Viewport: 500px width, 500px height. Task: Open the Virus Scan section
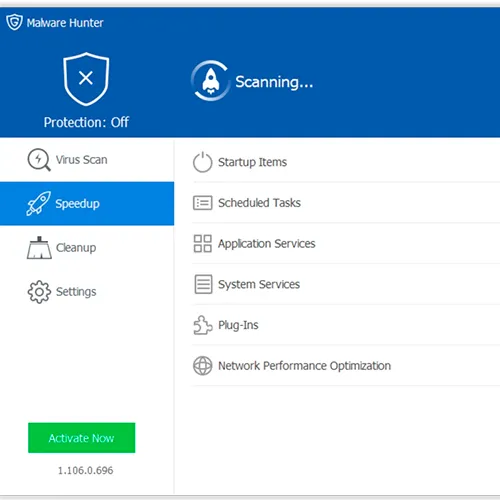click(x=87, y=160)
